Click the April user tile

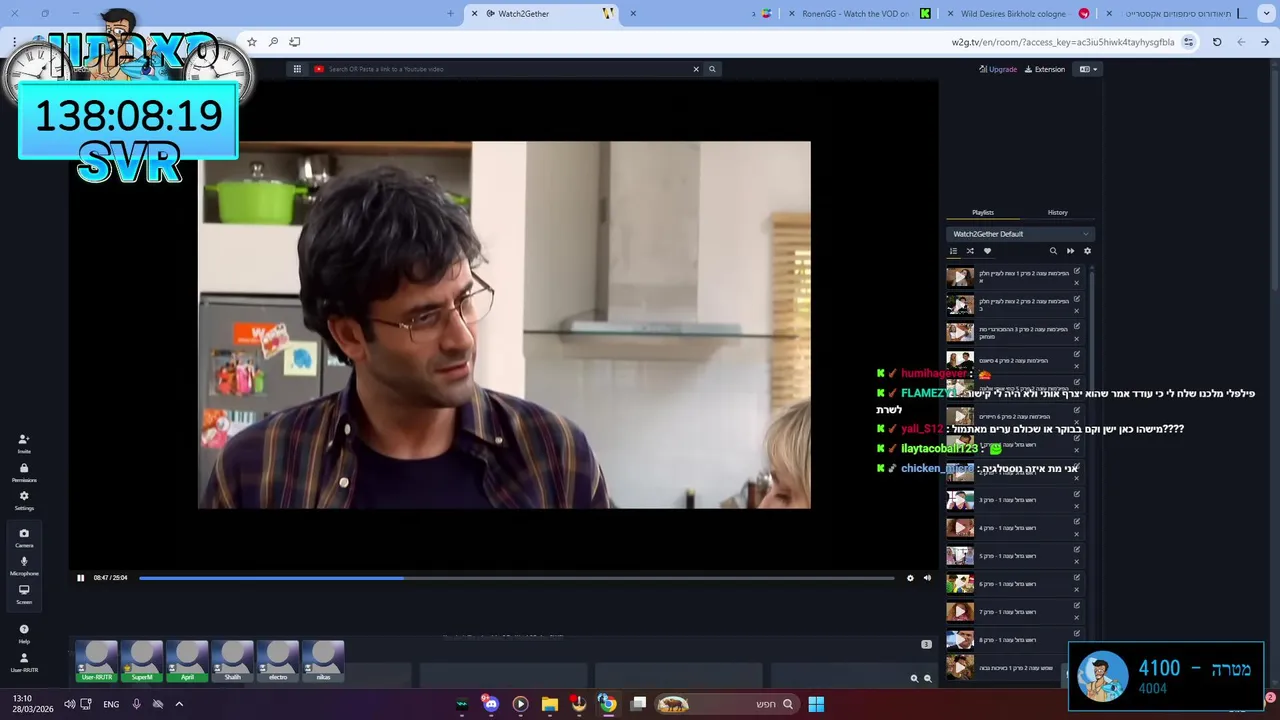pos(187,662)
